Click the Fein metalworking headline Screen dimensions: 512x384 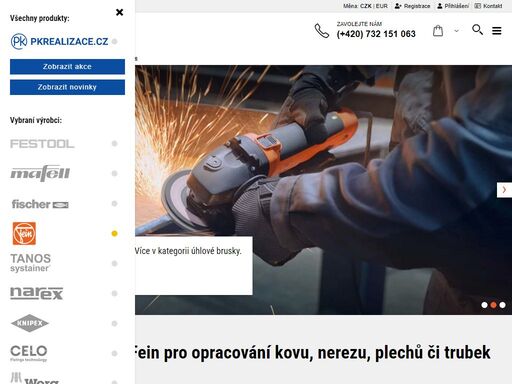point(313,353)
